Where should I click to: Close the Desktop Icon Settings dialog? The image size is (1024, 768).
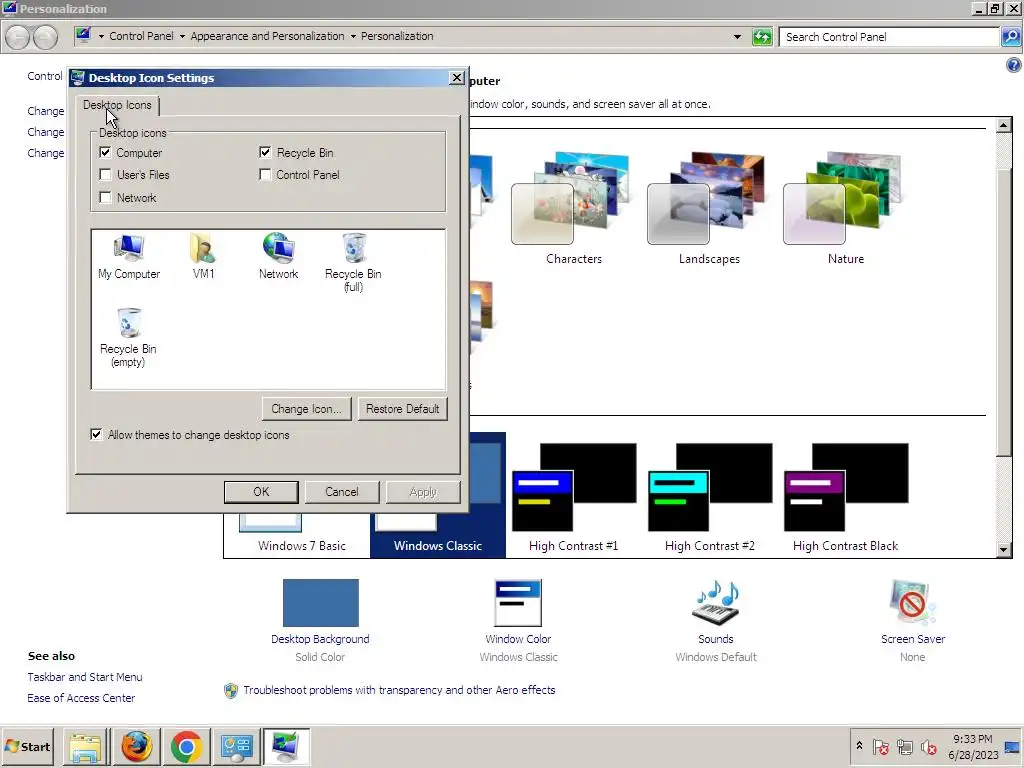point(456,78)
